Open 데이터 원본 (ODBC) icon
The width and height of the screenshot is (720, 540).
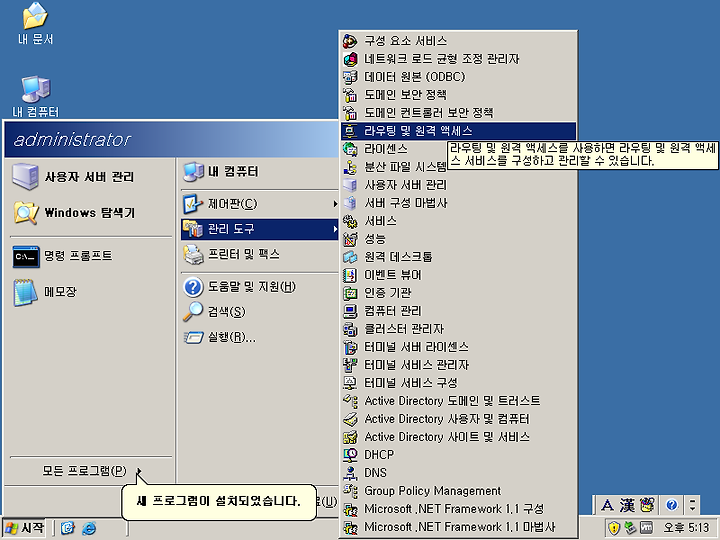(x=350, y=77)
